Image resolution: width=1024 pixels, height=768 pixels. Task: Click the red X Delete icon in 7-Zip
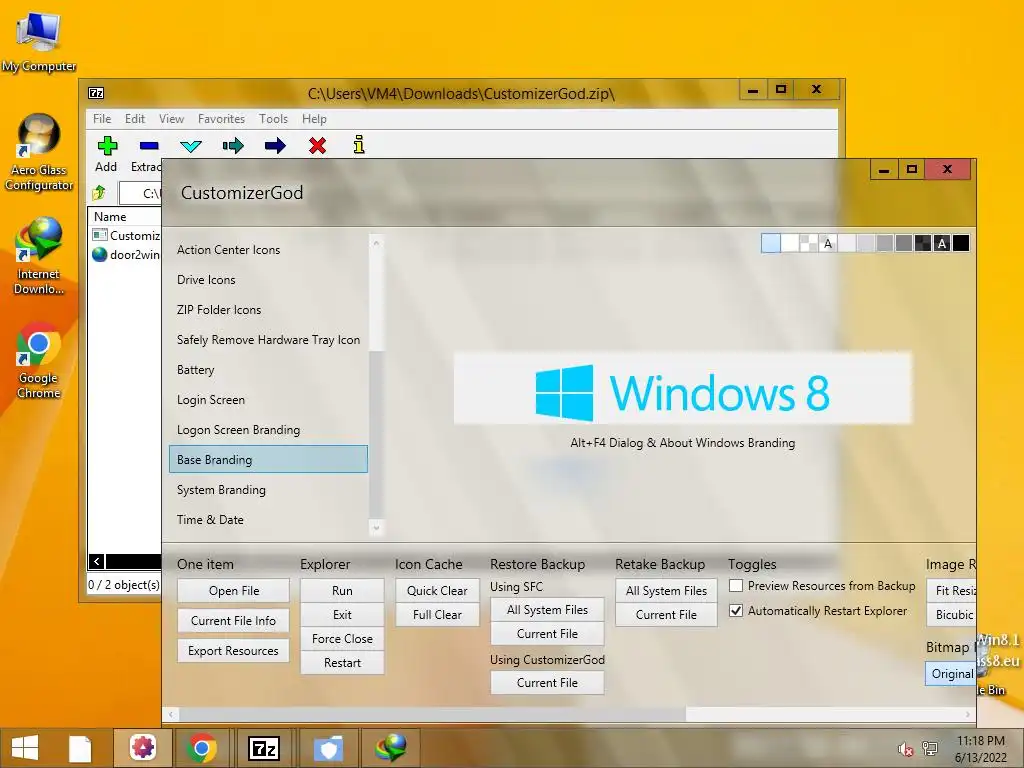317,145
